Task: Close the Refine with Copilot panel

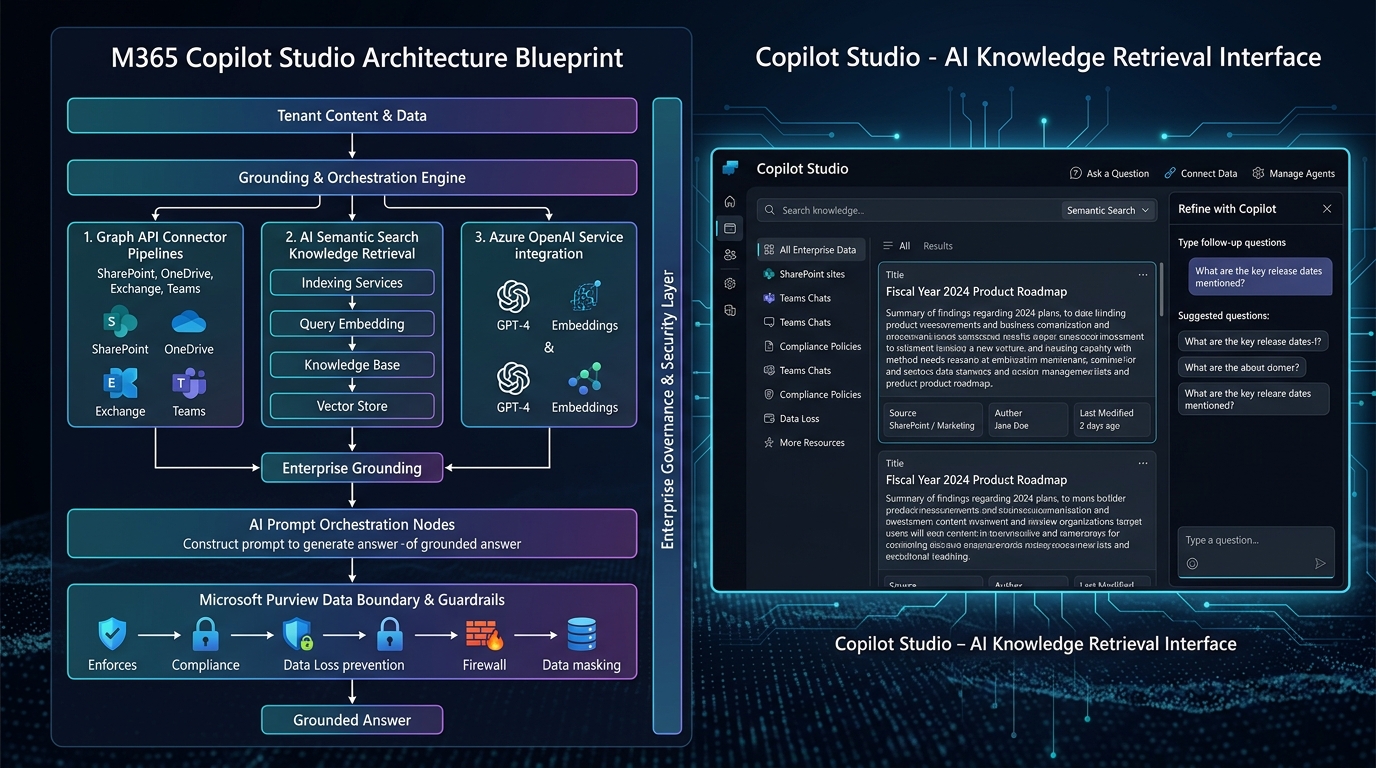Action: [x=1327, y=209]
